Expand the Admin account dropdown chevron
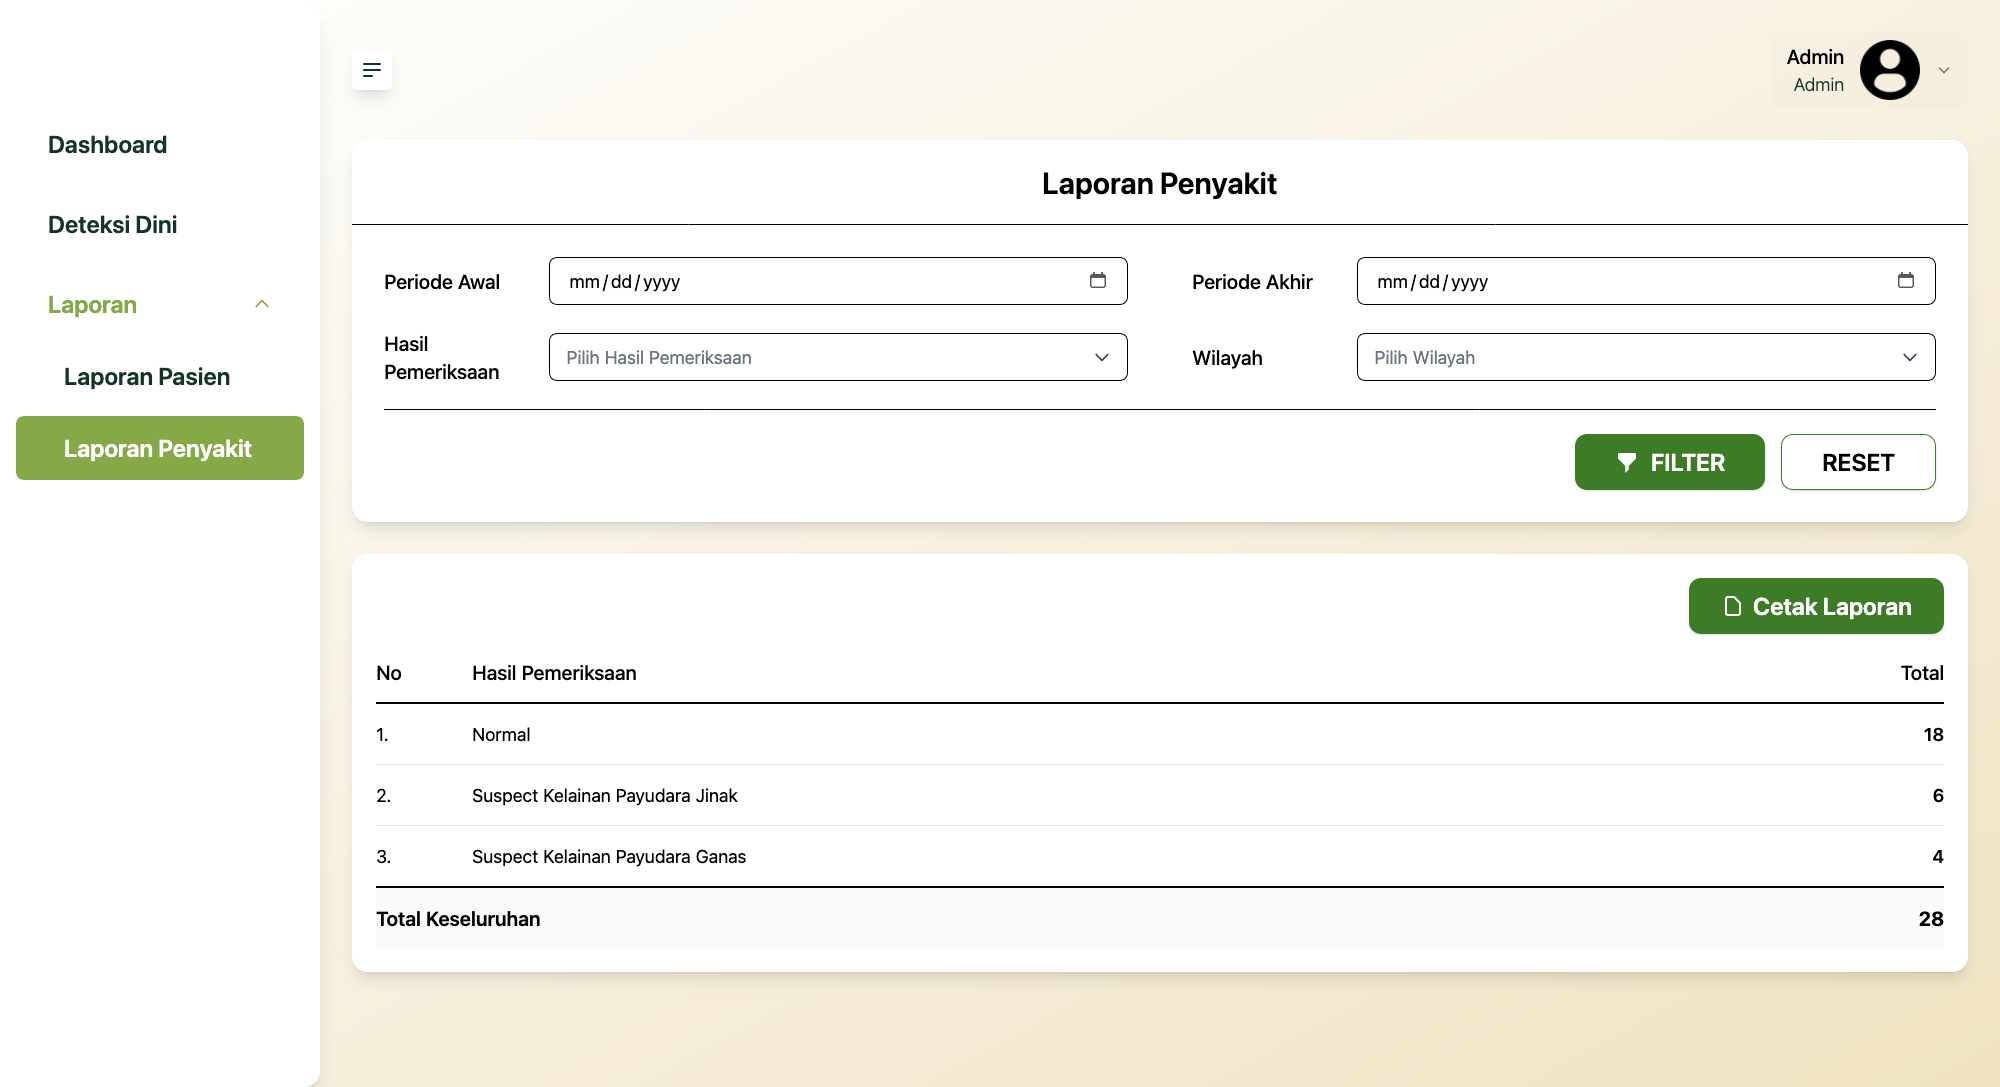2000x1087 pixels. tap(1944, 70)
